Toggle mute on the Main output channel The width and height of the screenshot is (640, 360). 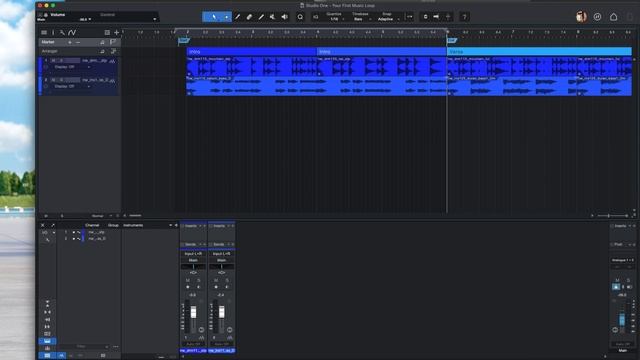[617, 280]
